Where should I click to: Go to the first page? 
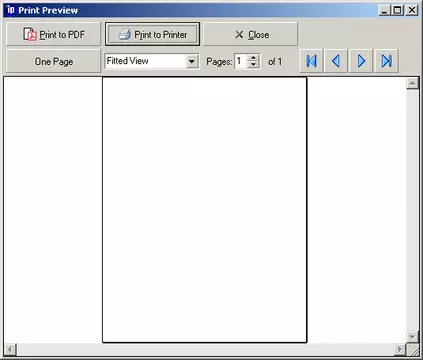(311, 61)
